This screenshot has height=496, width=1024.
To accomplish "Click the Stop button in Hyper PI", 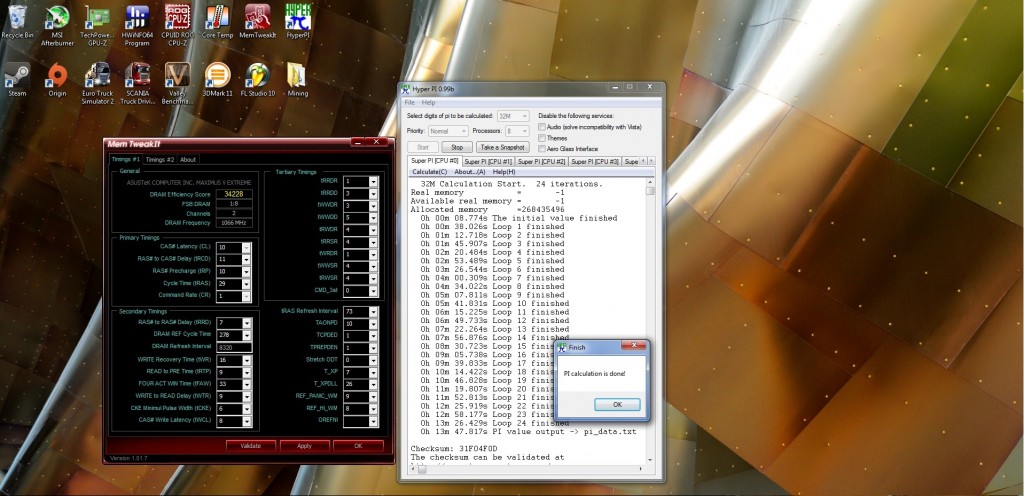I will point(456,147).
